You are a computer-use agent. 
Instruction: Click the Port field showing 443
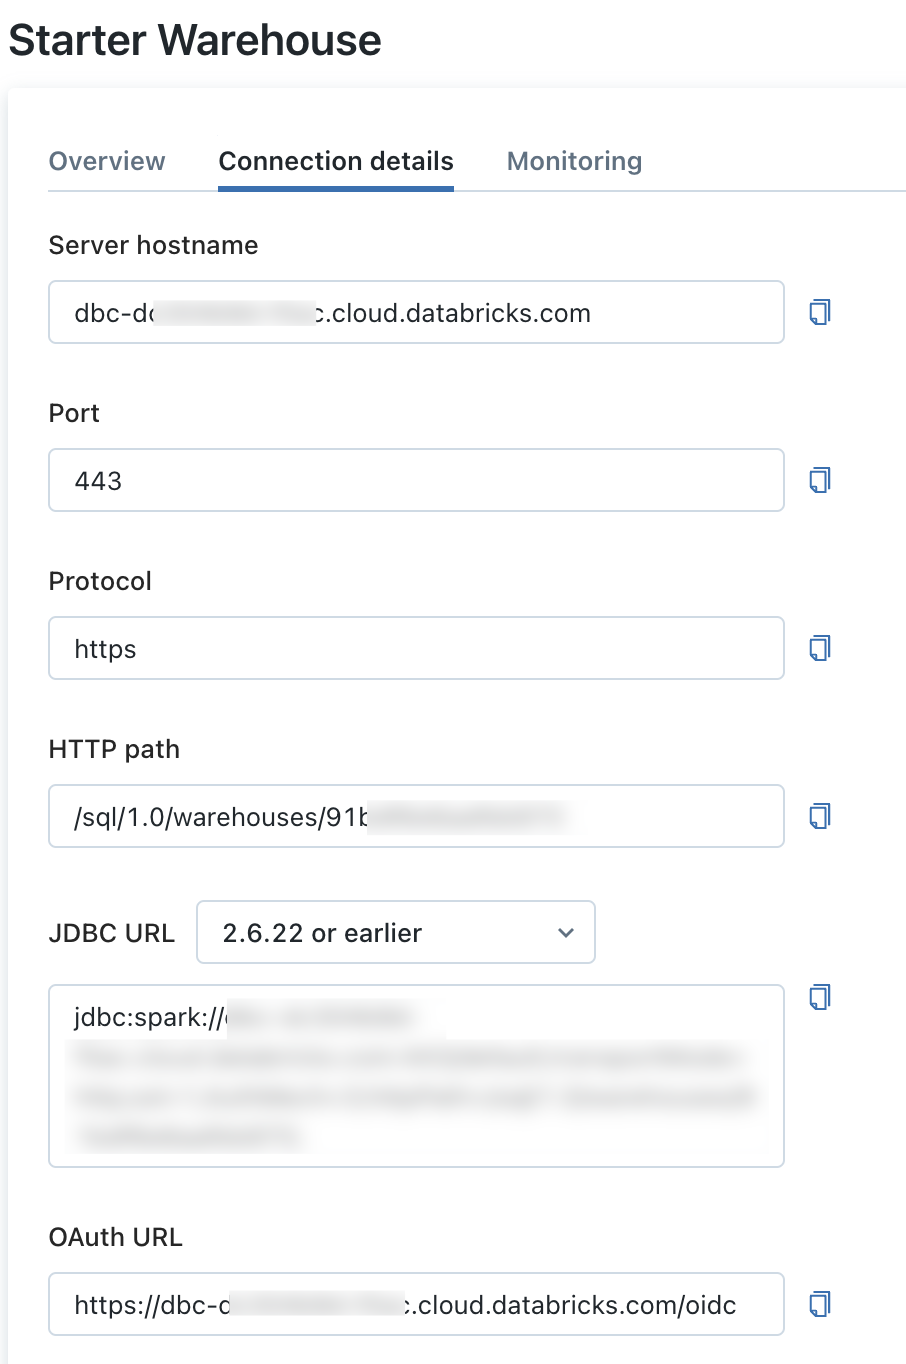point(416,480)
